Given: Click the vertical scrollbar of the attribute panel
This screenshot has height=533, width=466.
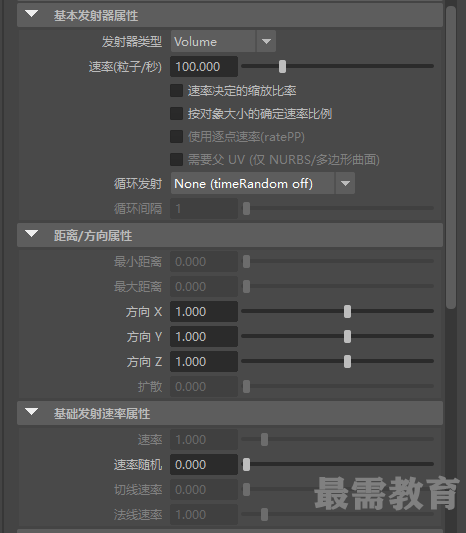Looking at the screenshot, I should pyautogui.click(x=451, y=157).
